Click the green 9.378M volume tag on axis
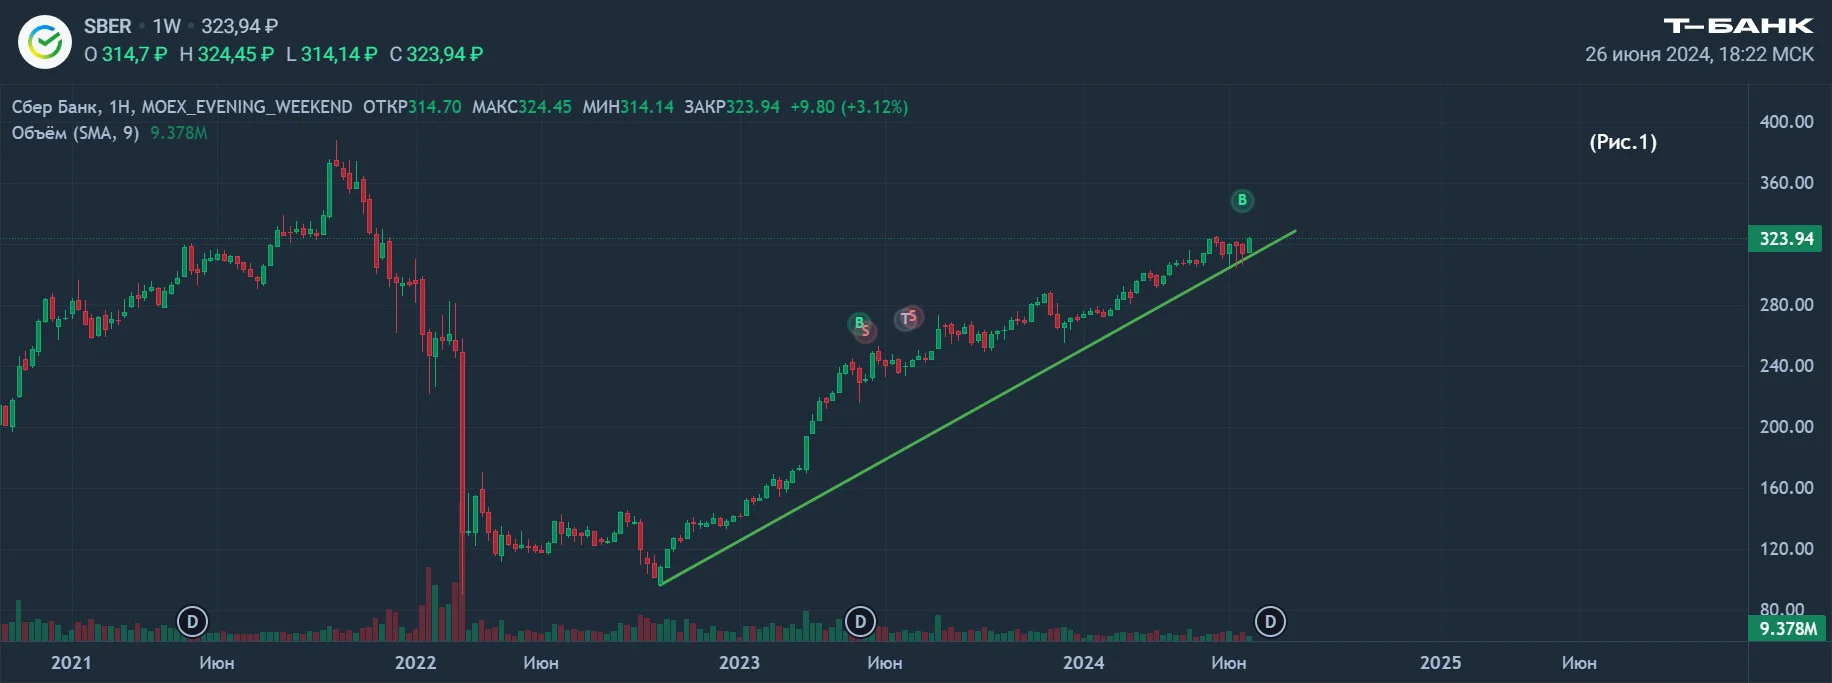 [1788, 629]
